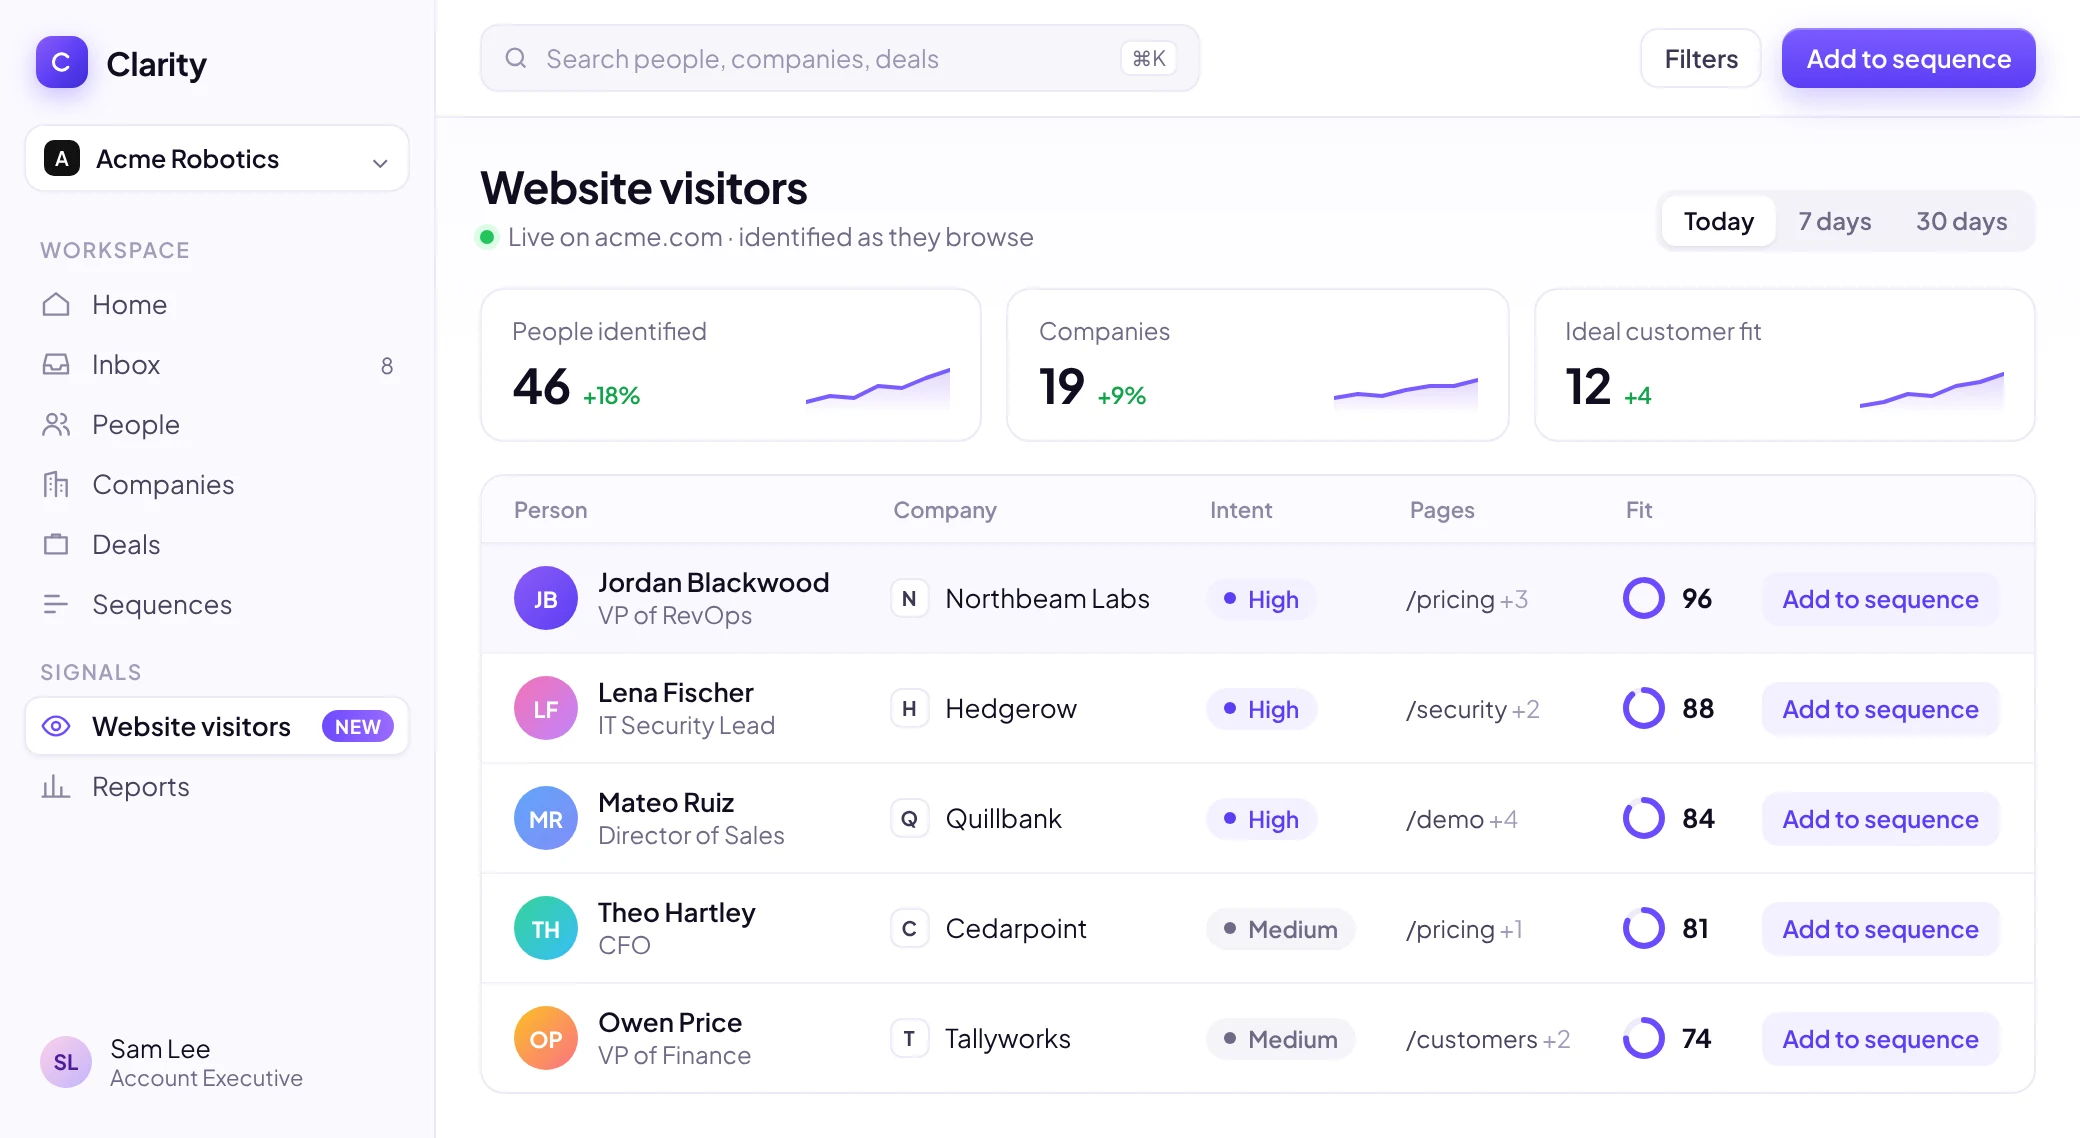Open Home from the sidebar

click(x=217, y=305)
